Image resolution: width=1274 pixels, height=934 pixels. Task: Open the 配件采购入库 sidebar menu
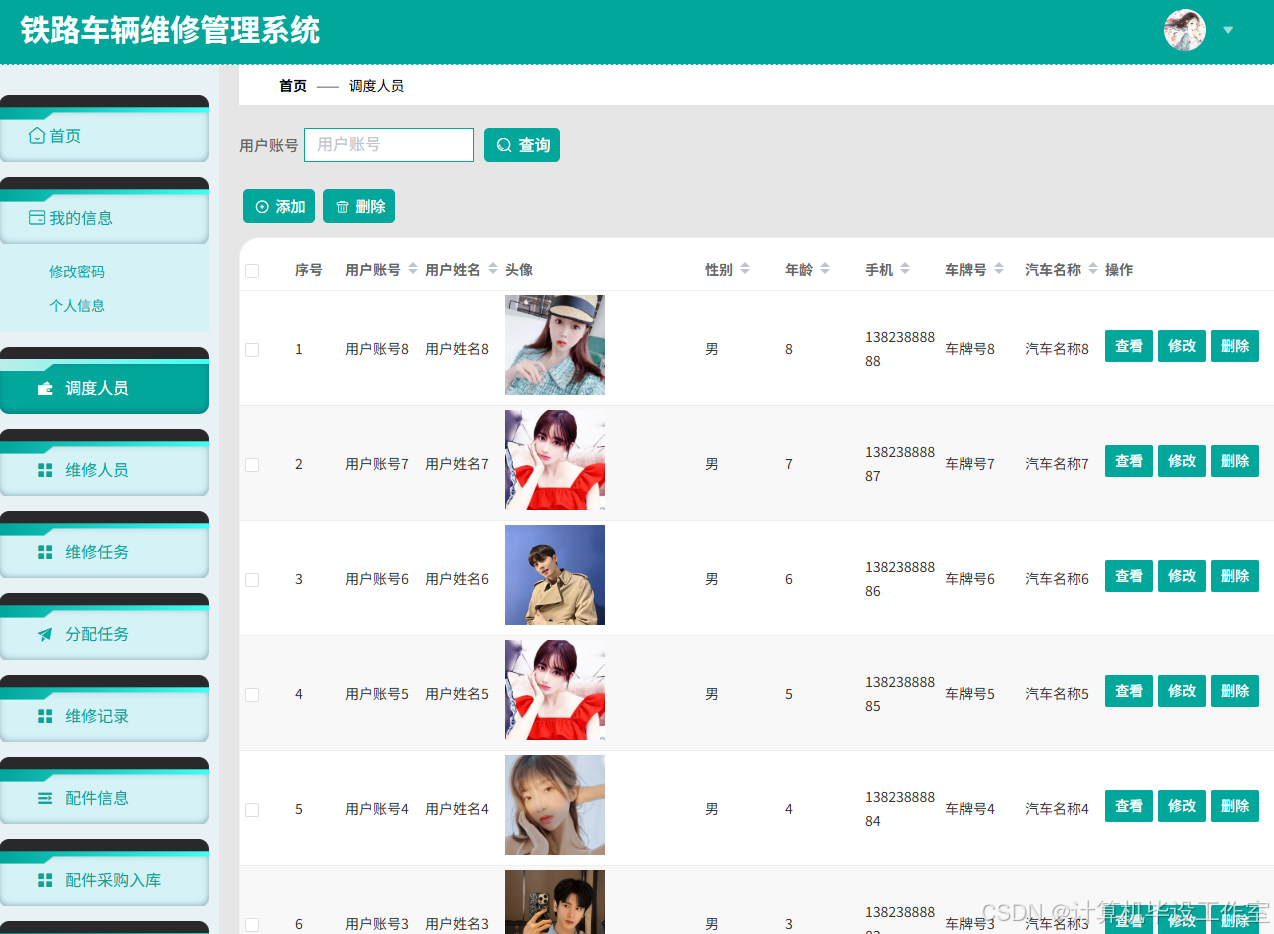click(104, 879)
